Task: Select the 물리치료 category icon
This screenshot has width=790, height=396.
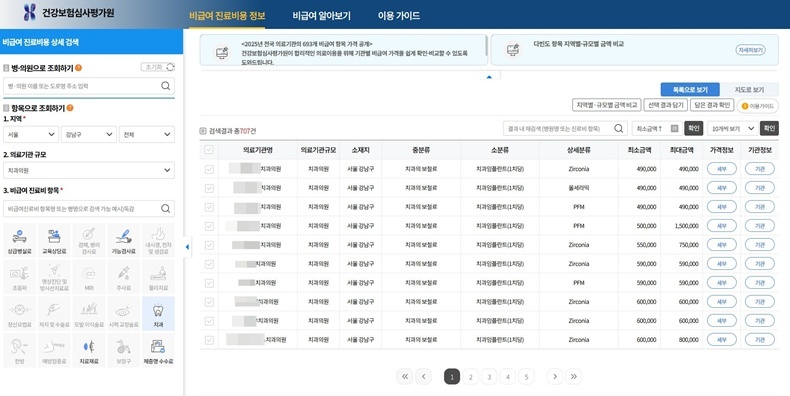Action: point(158,277)
